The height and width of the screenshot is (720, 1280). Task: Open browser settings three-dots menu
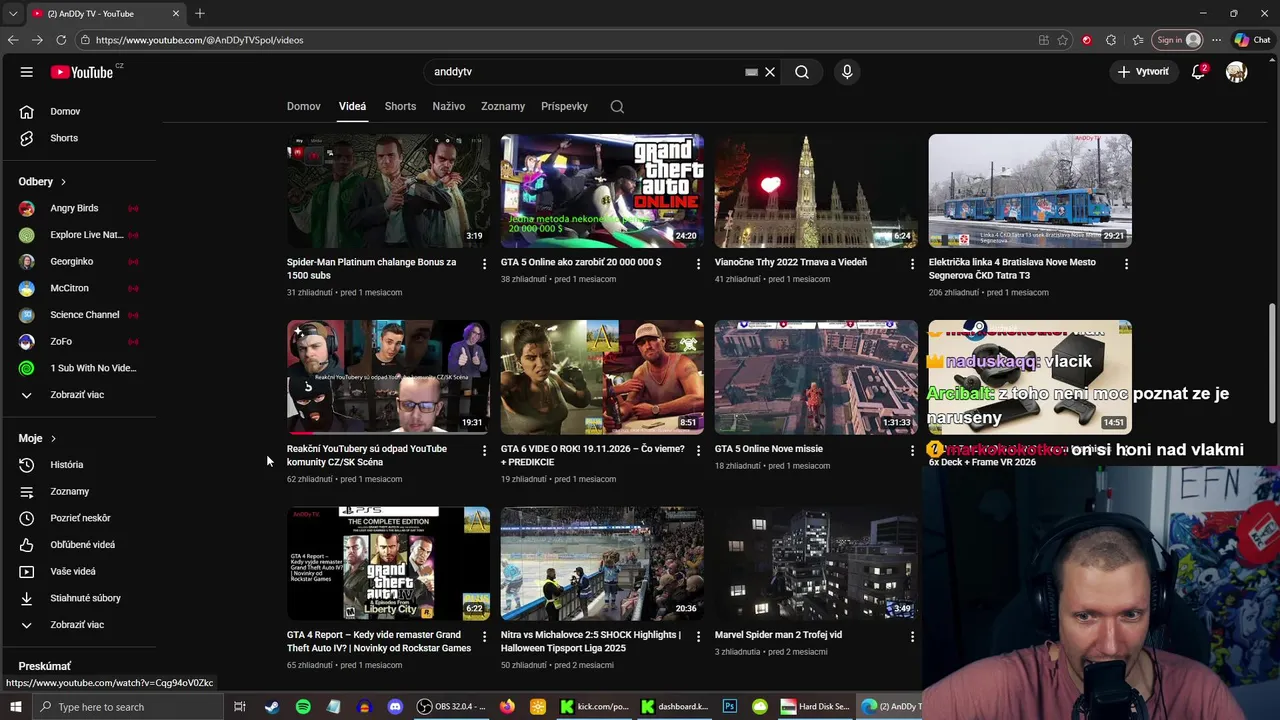point(1216,40)
